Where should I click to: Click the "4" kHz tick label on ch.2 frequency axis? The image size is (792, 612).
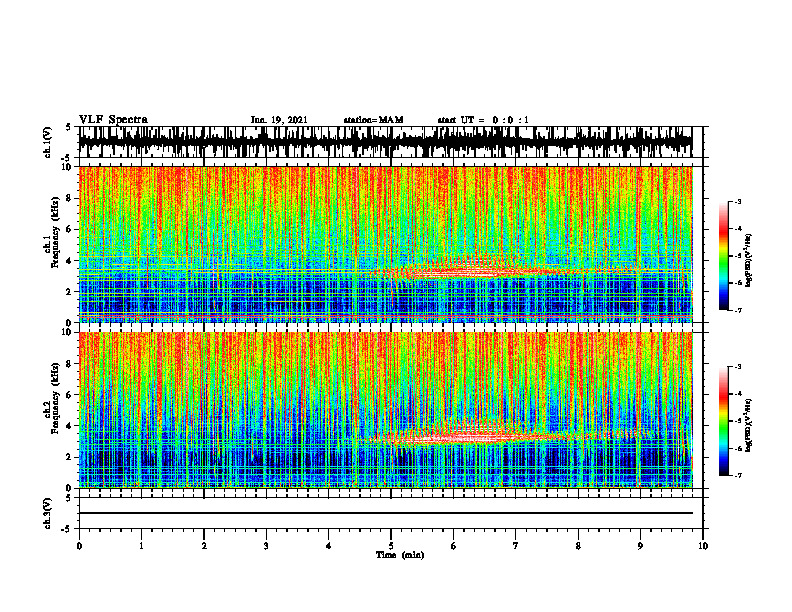pos(71,426)
